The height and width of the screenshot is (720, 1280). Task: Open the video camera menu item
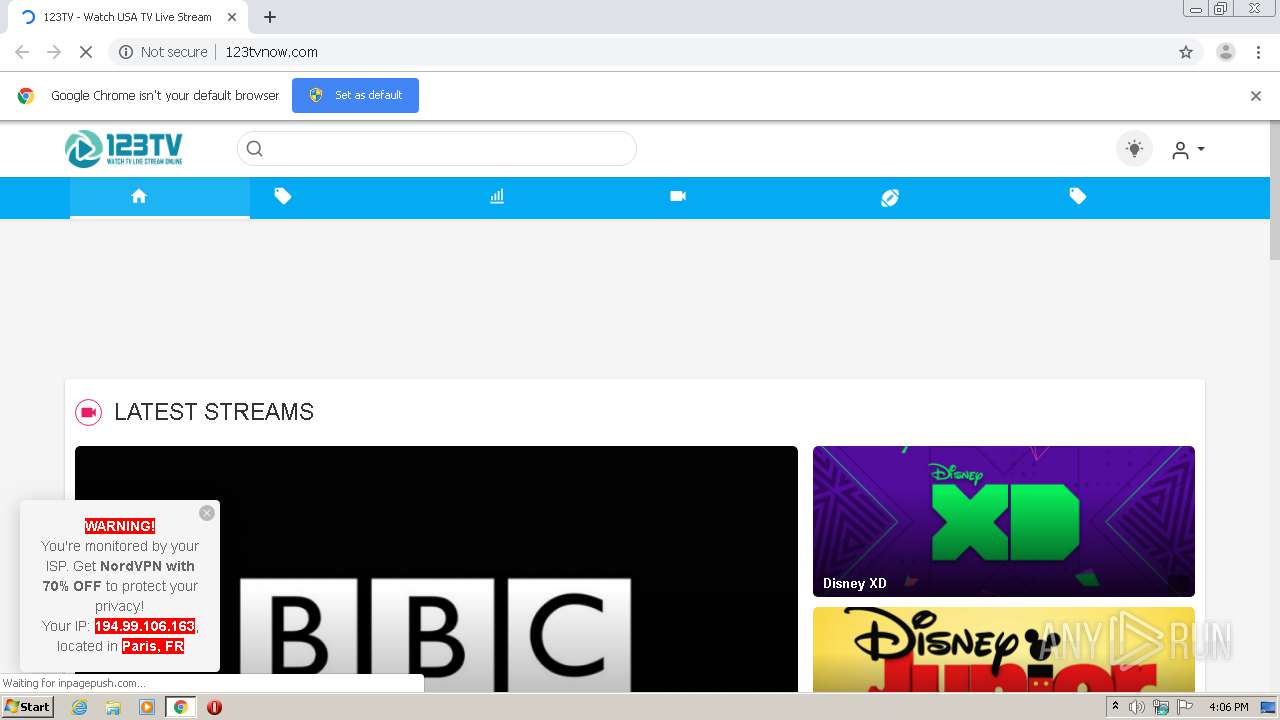[x=678, y=197]
